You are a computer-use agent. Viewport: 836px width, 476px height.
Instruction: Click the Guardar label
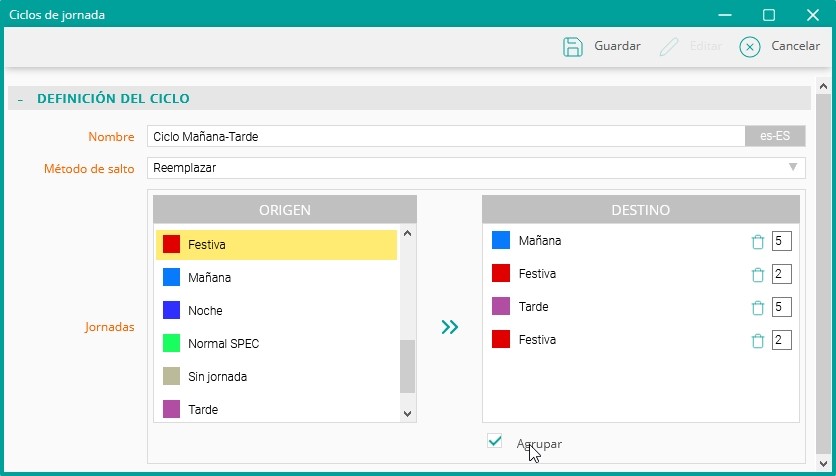tap(617, 46)
